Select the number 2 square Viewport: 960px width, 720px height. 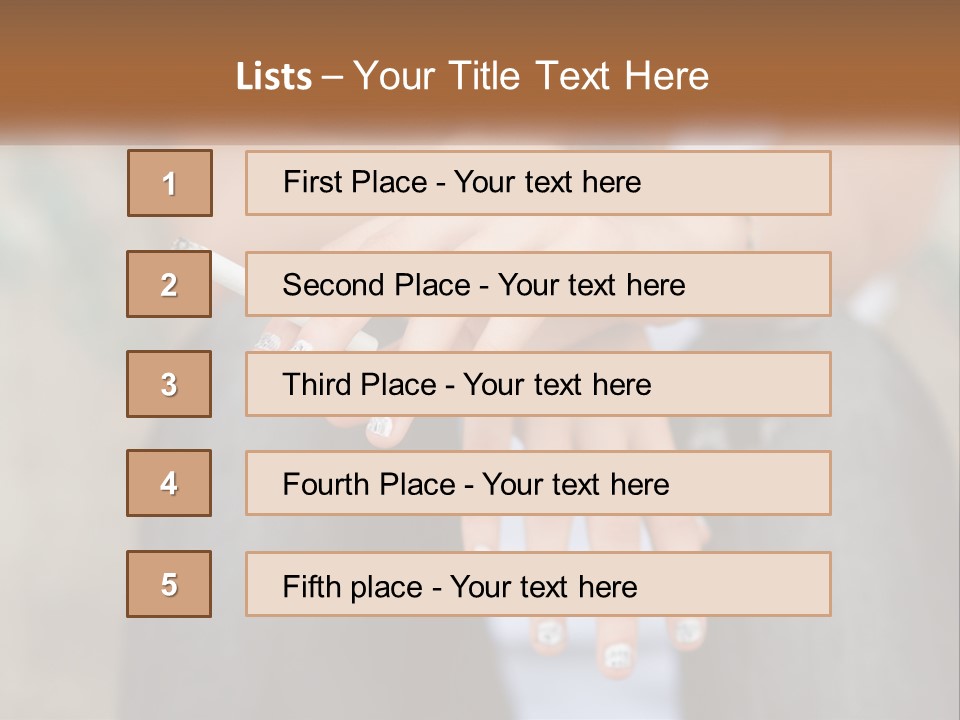[169, 284]
